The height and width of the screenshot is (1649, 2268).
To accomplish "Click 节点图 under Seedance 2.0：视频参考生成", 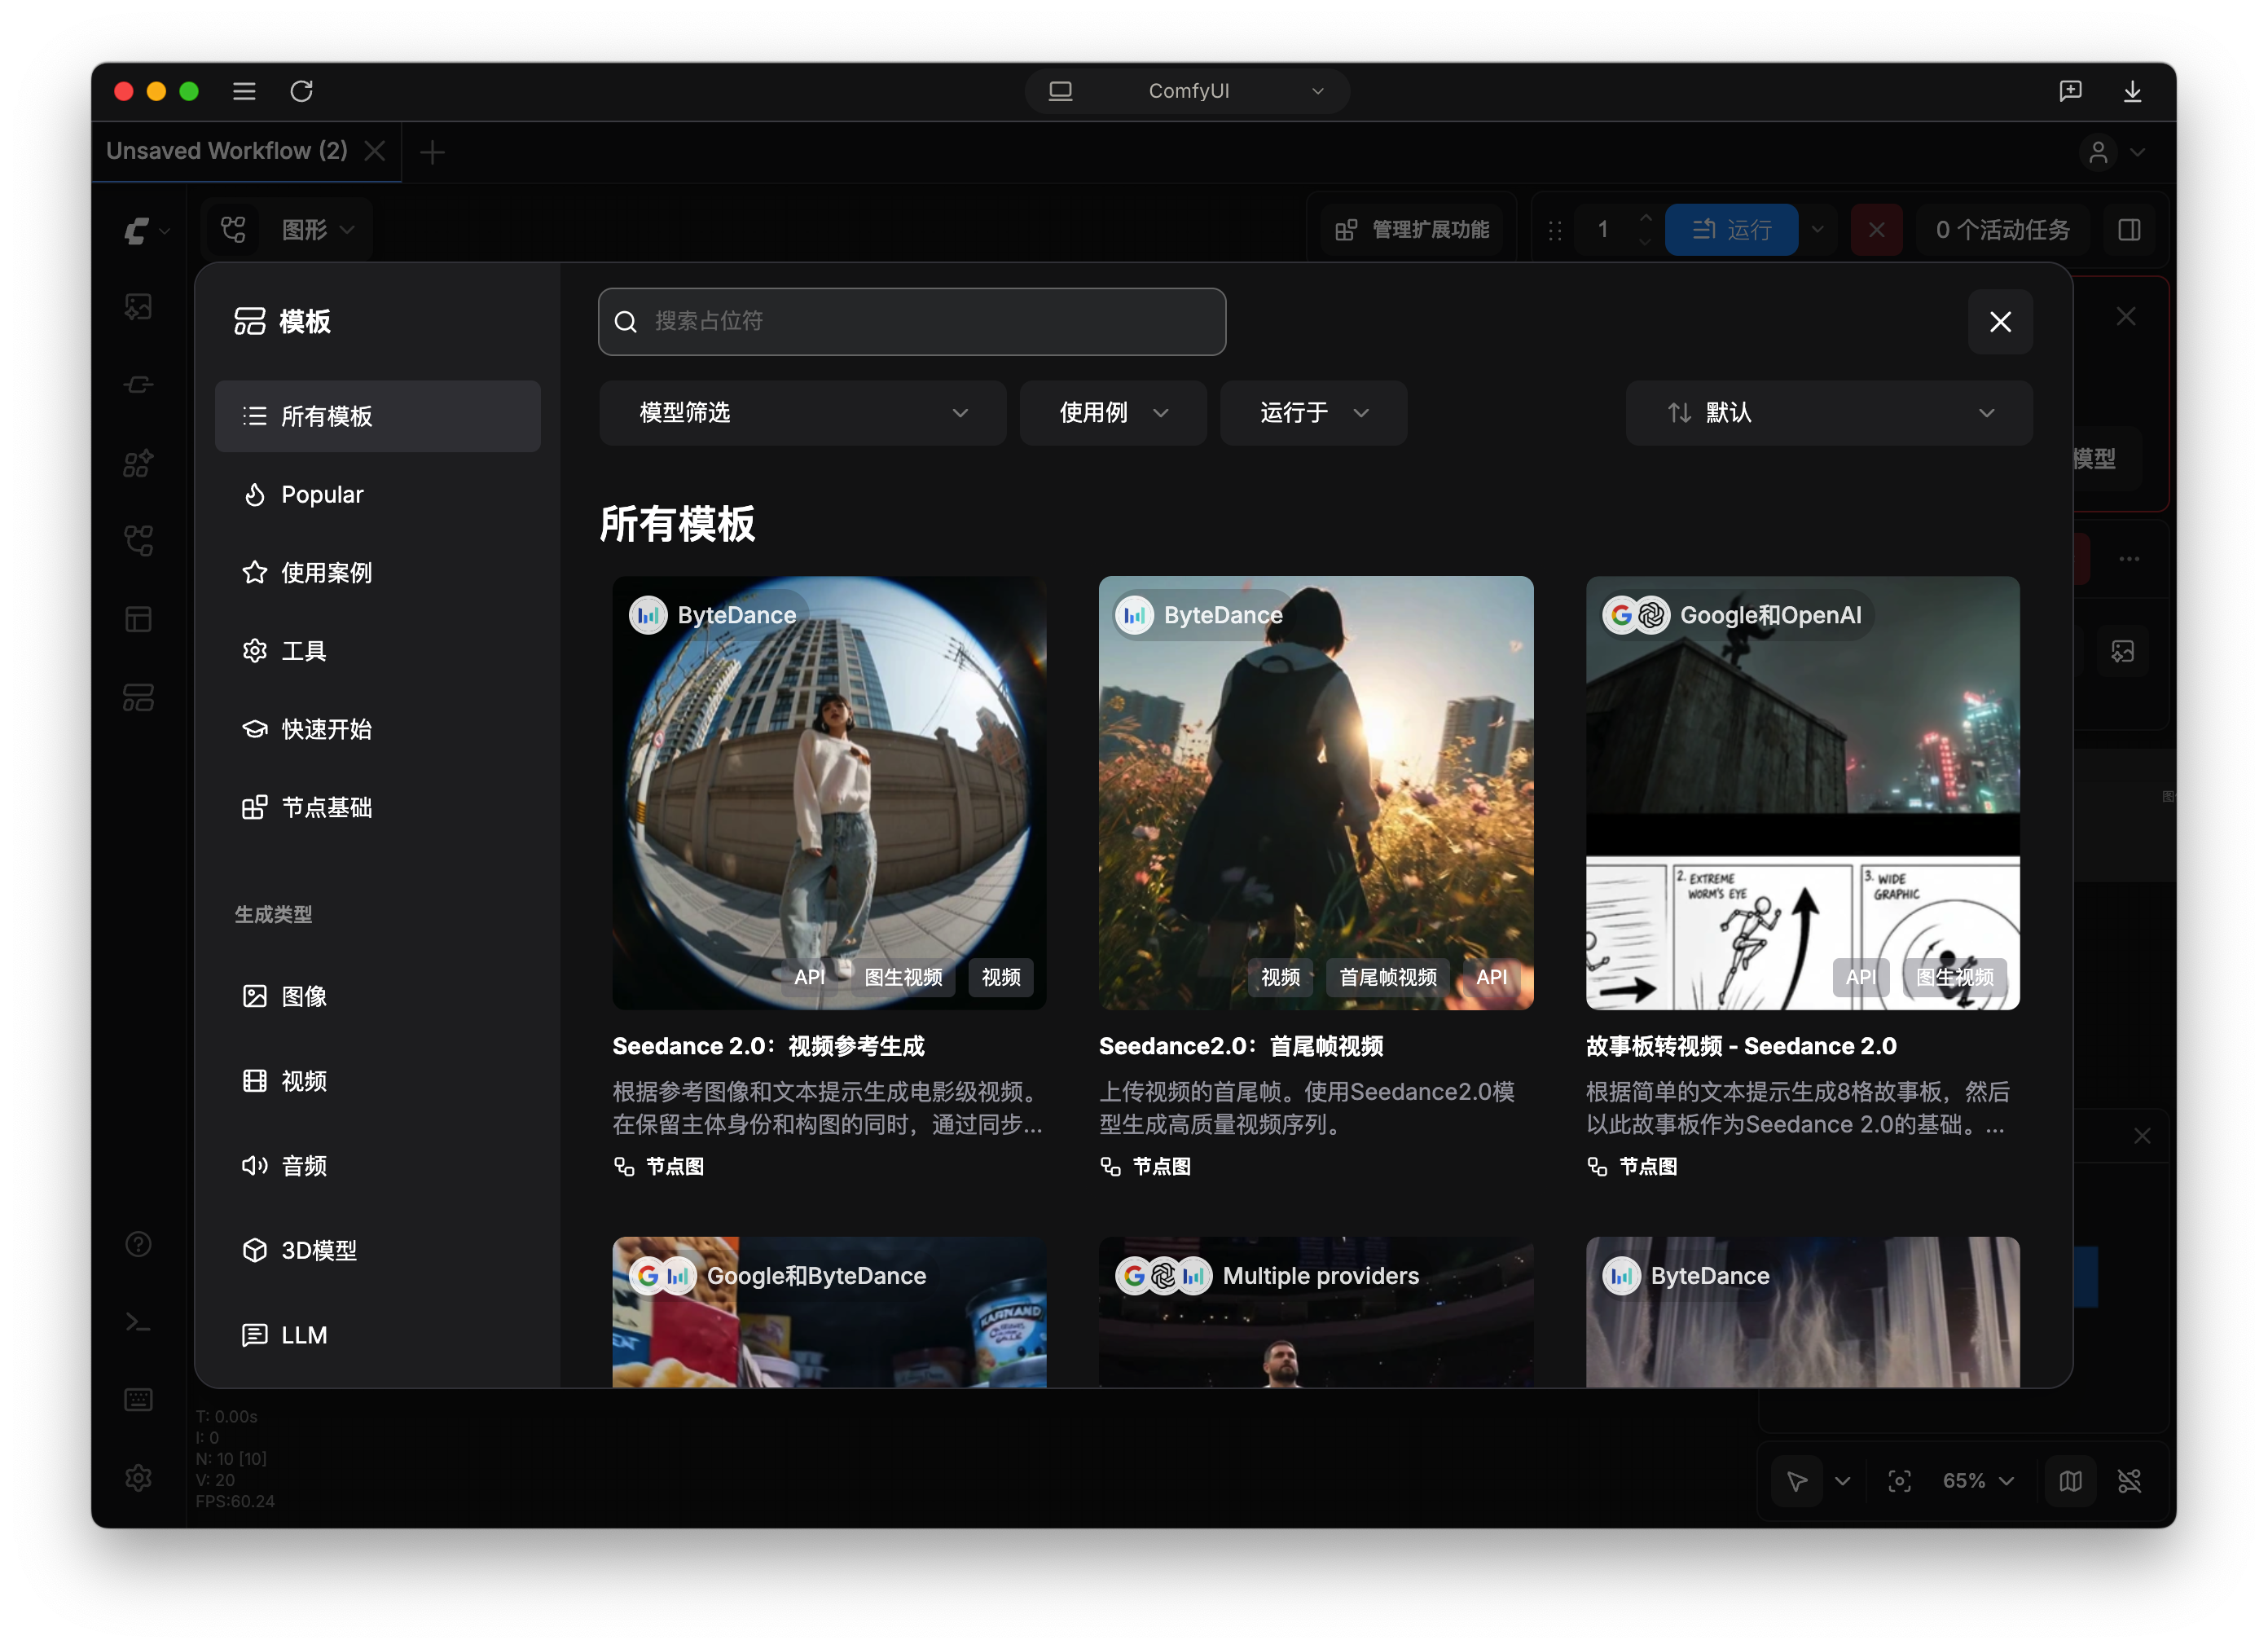I will [x=659, y=1166].
